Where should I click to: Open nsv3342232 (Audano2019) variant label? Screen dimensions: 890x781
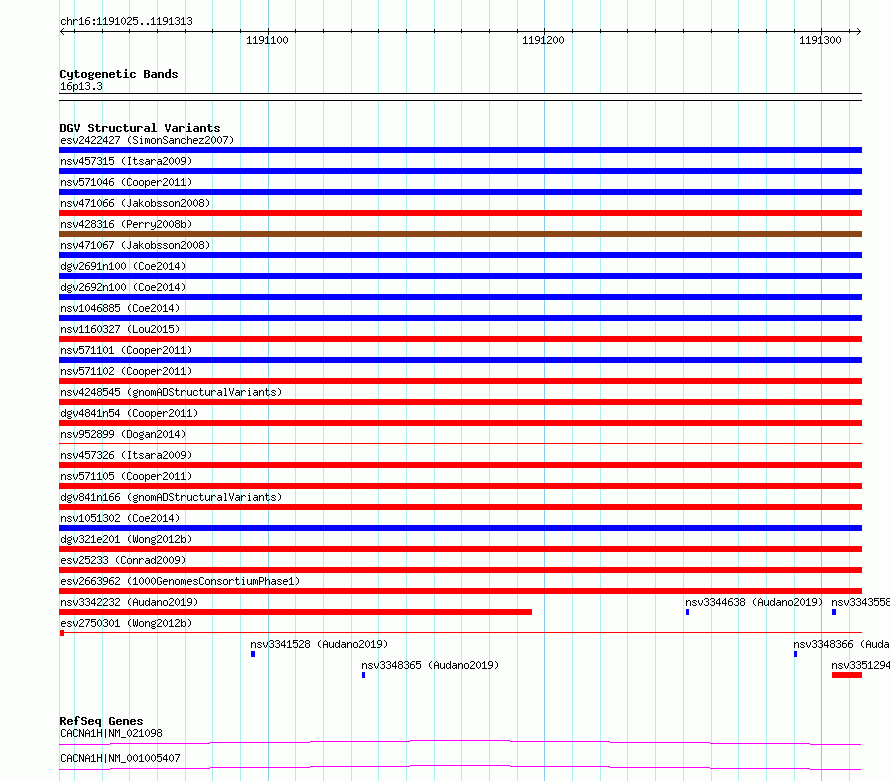coord(129,602)
